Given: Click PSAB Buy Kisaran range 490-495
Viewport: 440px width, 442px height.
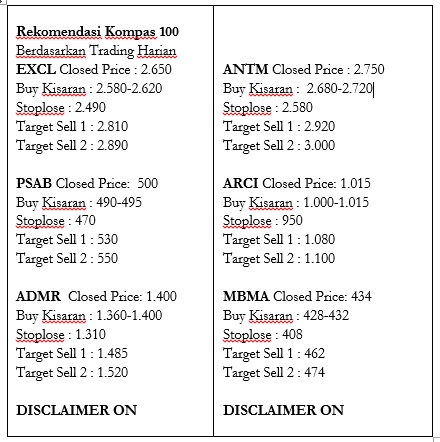Looking at the screenshot, I should click(x=119, y=202).
